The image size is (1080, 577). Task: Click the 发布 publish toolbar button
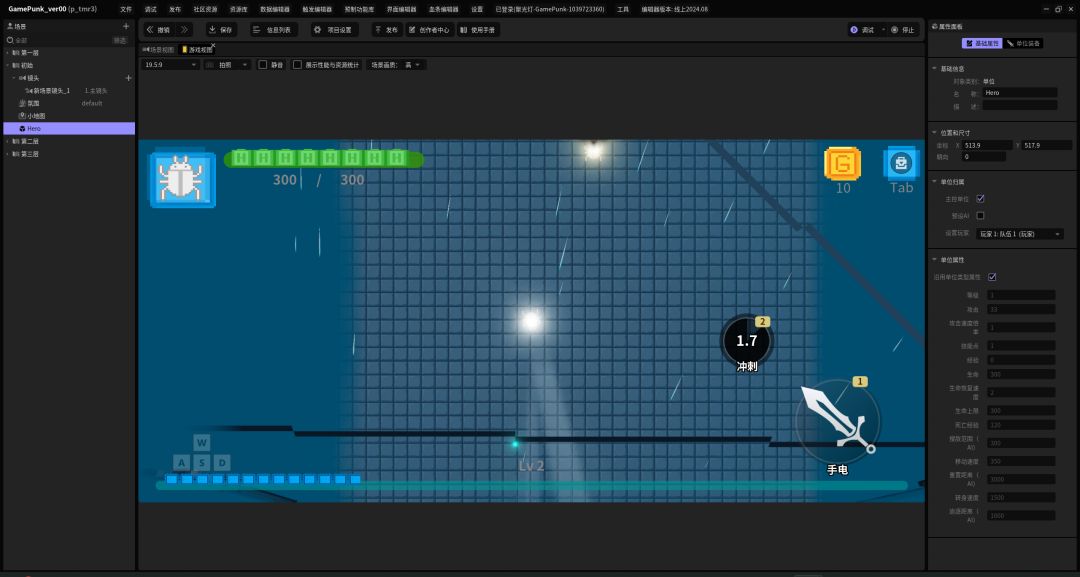(386, 30)
